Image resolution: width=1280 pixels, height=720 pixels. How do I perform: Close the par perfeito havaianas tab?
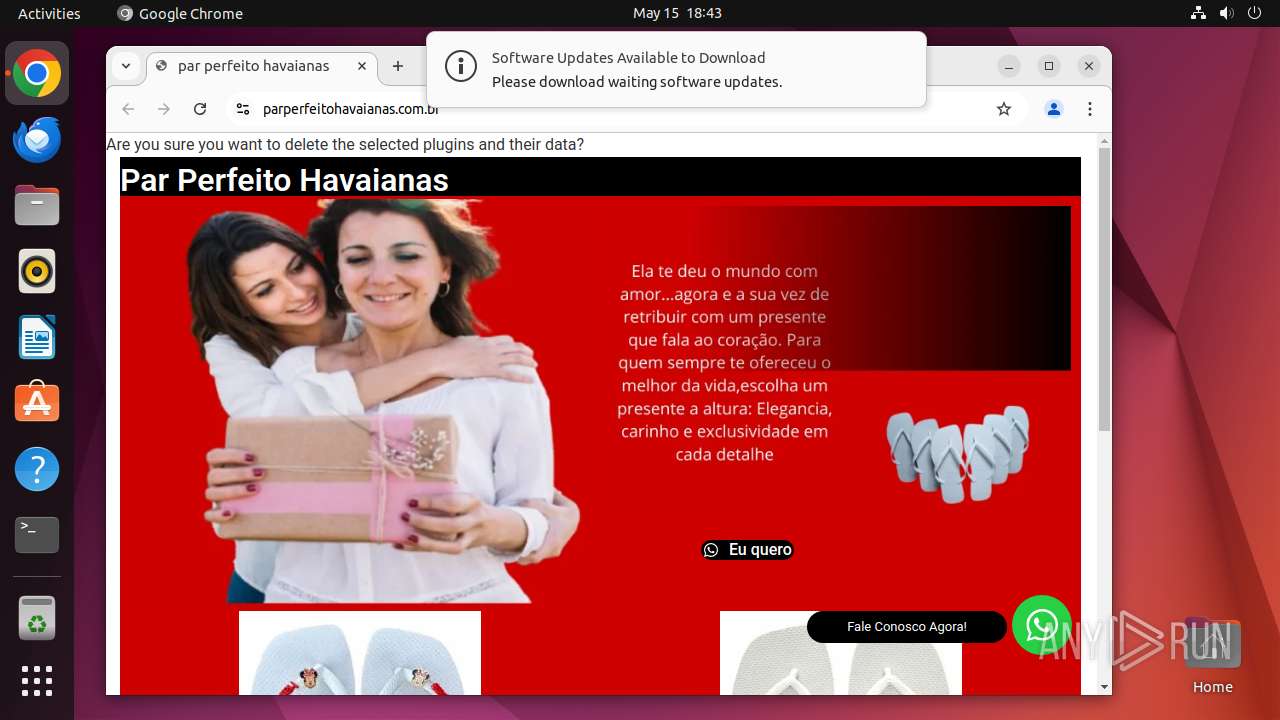point(362,66)
